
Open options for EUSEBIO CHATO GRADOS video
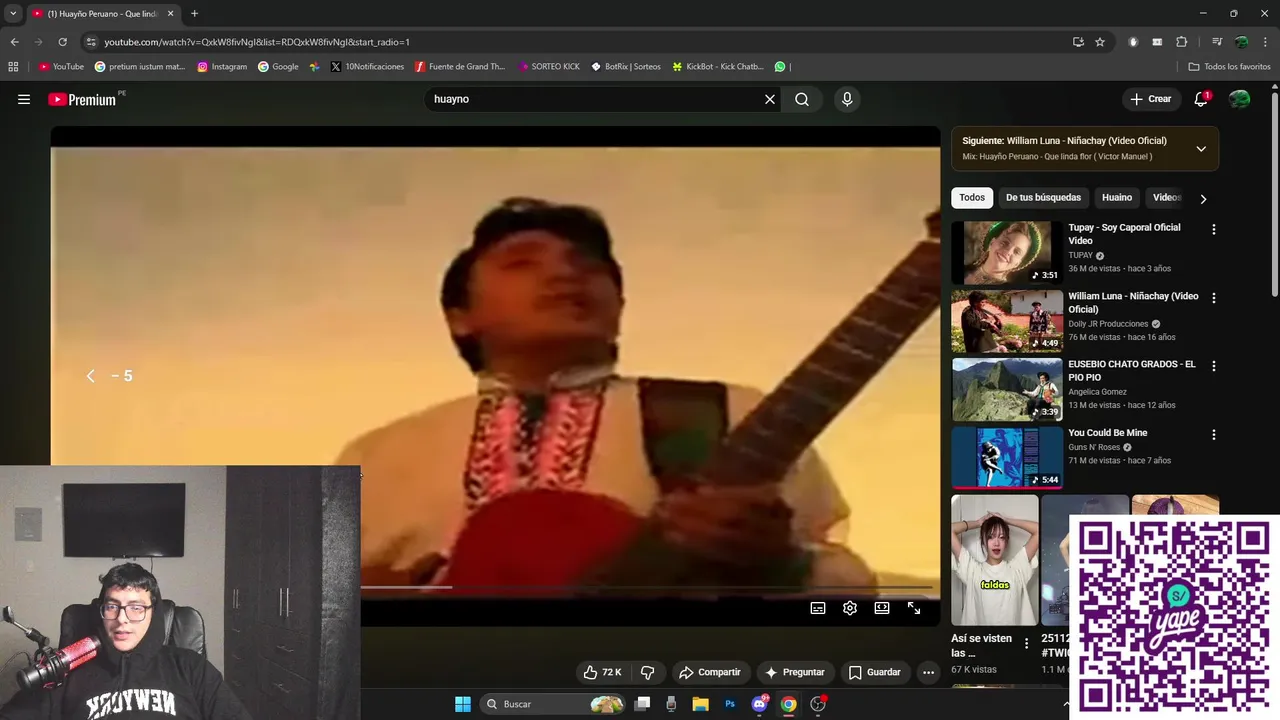pos(1214,366)
